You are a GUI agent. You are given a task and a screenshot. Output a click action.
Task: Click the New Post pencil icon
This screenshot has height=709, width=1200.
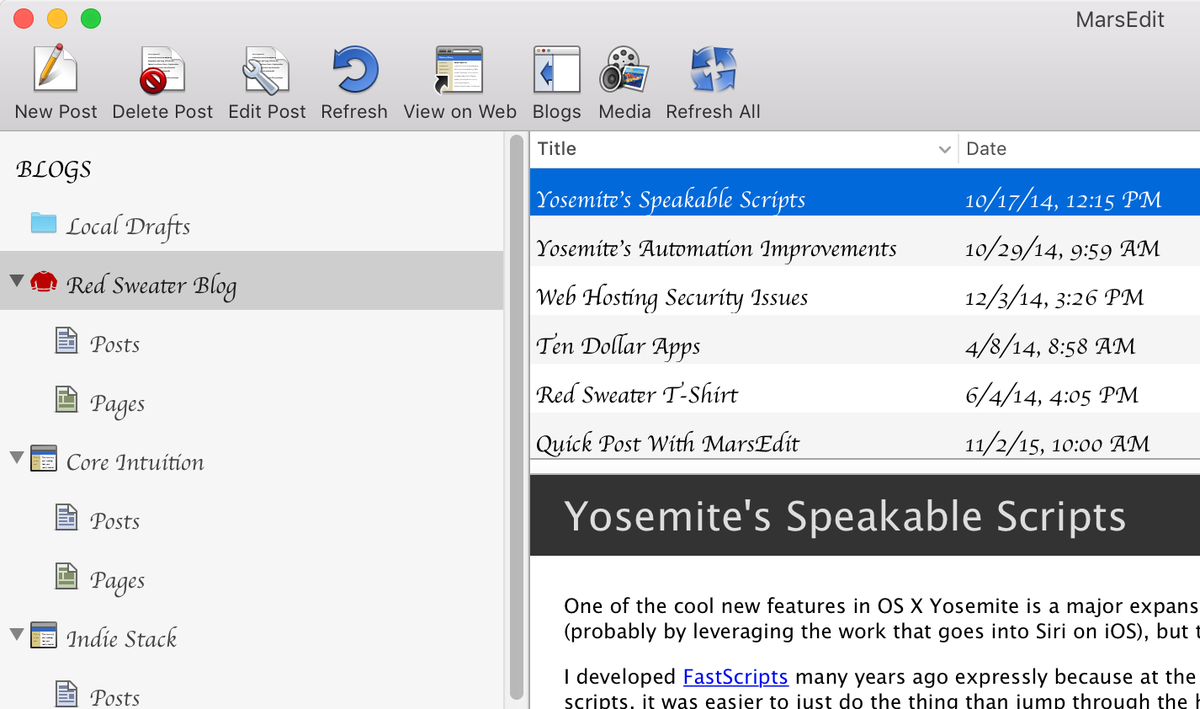coord(56,69)
